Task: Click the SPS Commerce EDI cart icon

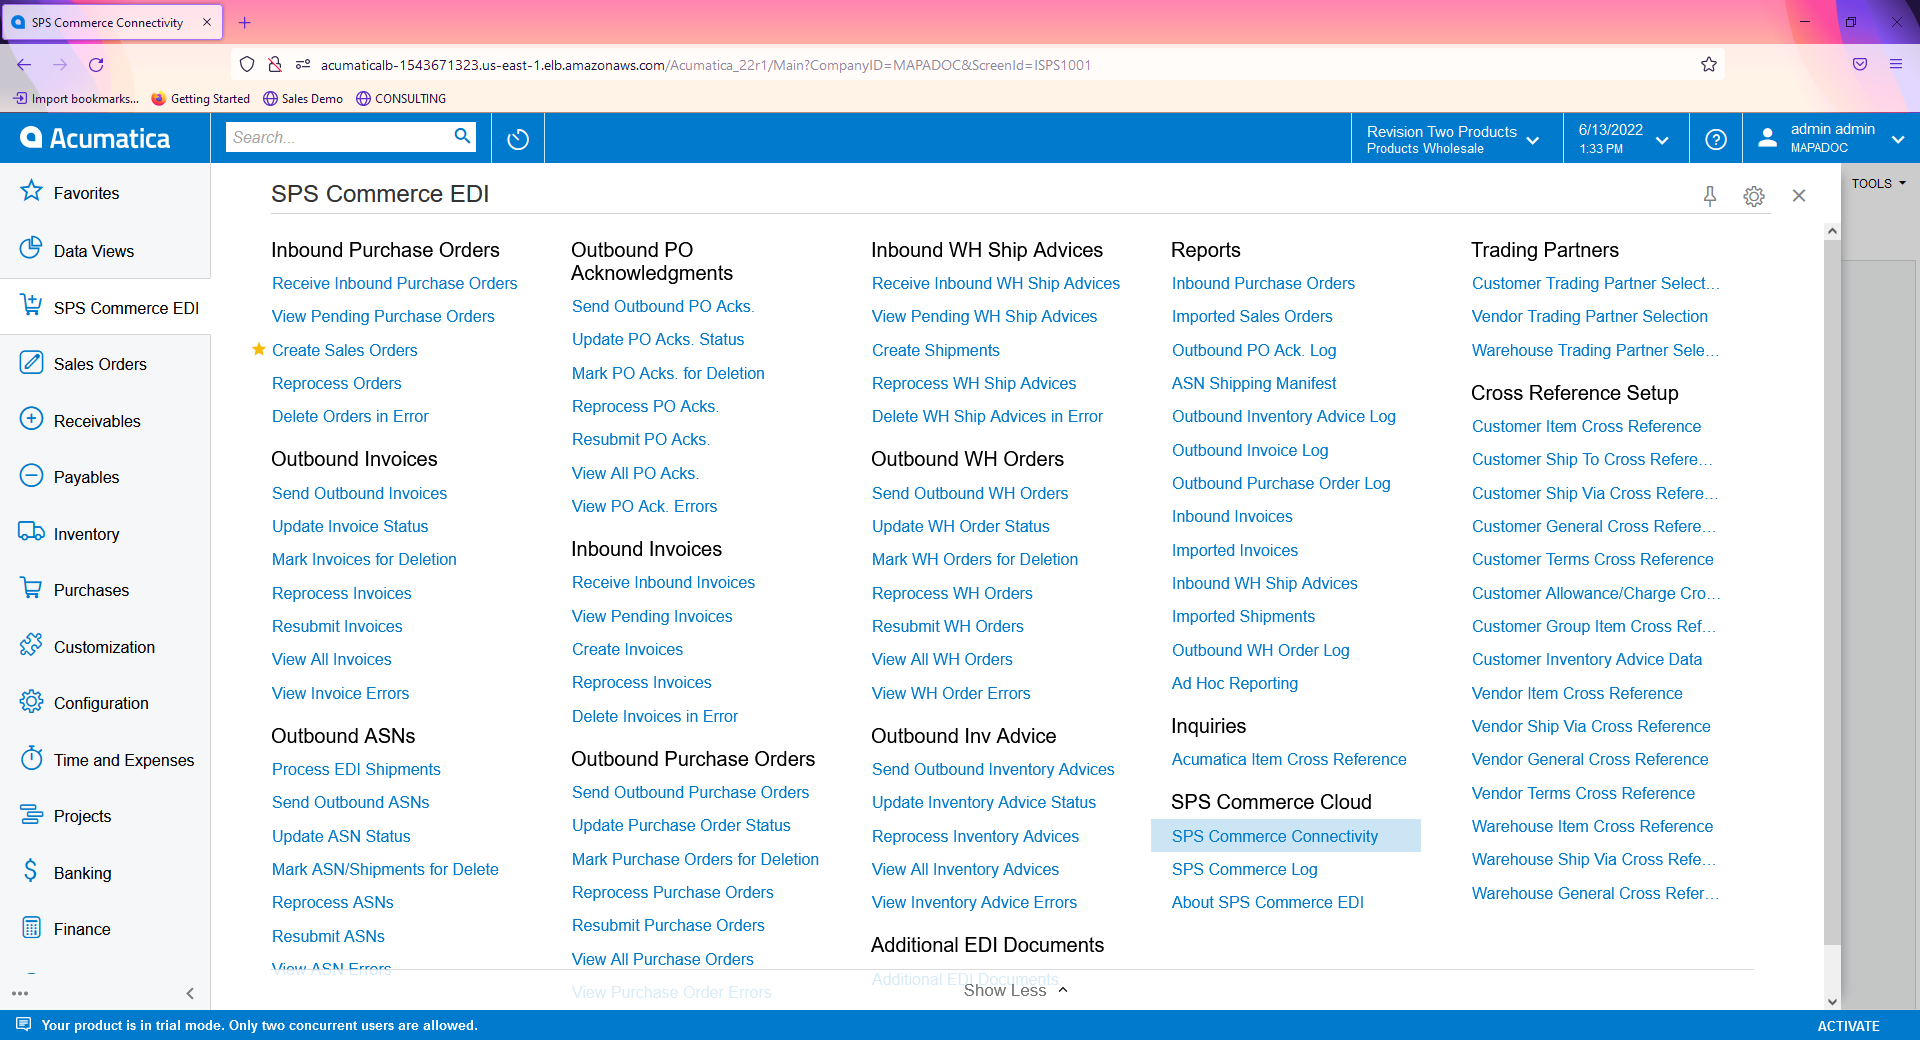Action: pos(32,305)
